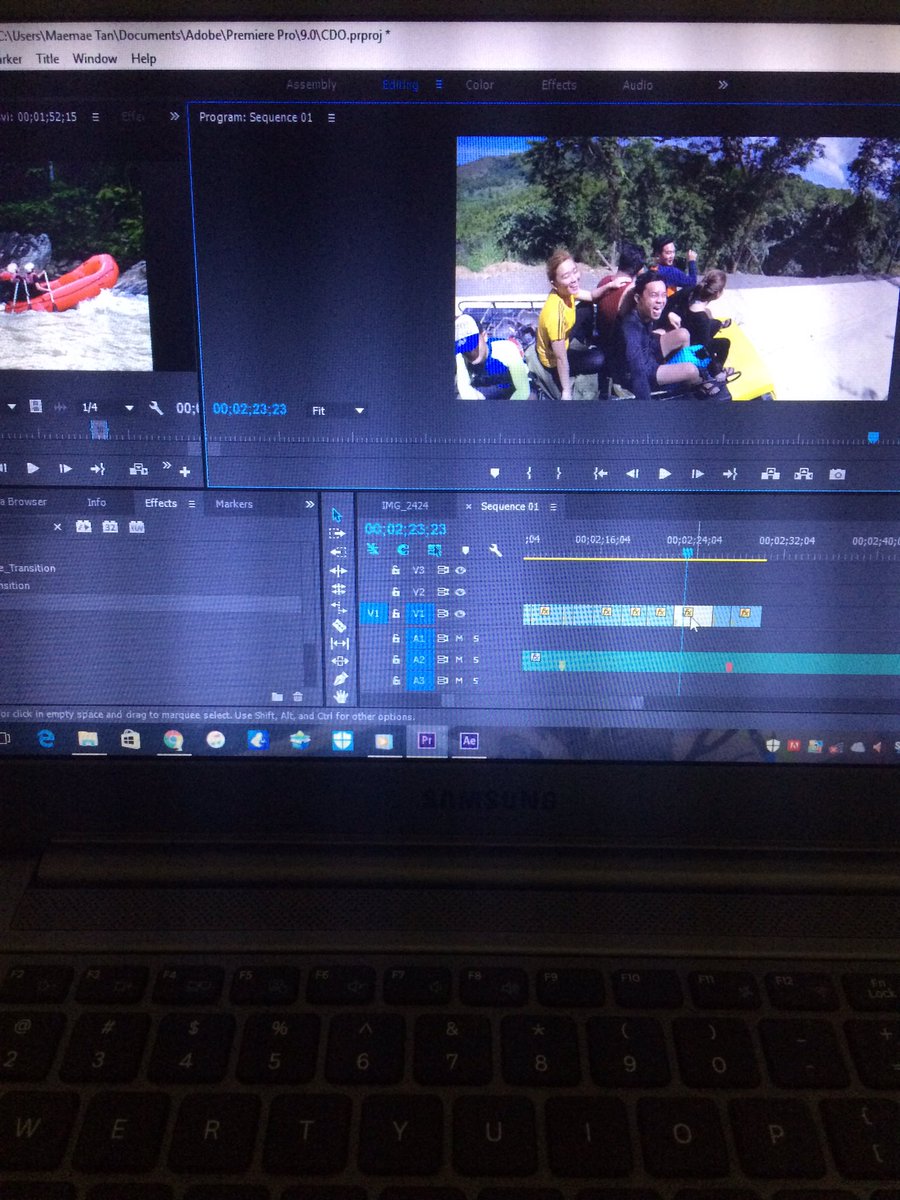The width and height of the screenshot is (900, 1200).
Task: Toggle lock on track V3
Action: [x=396, y=570]
